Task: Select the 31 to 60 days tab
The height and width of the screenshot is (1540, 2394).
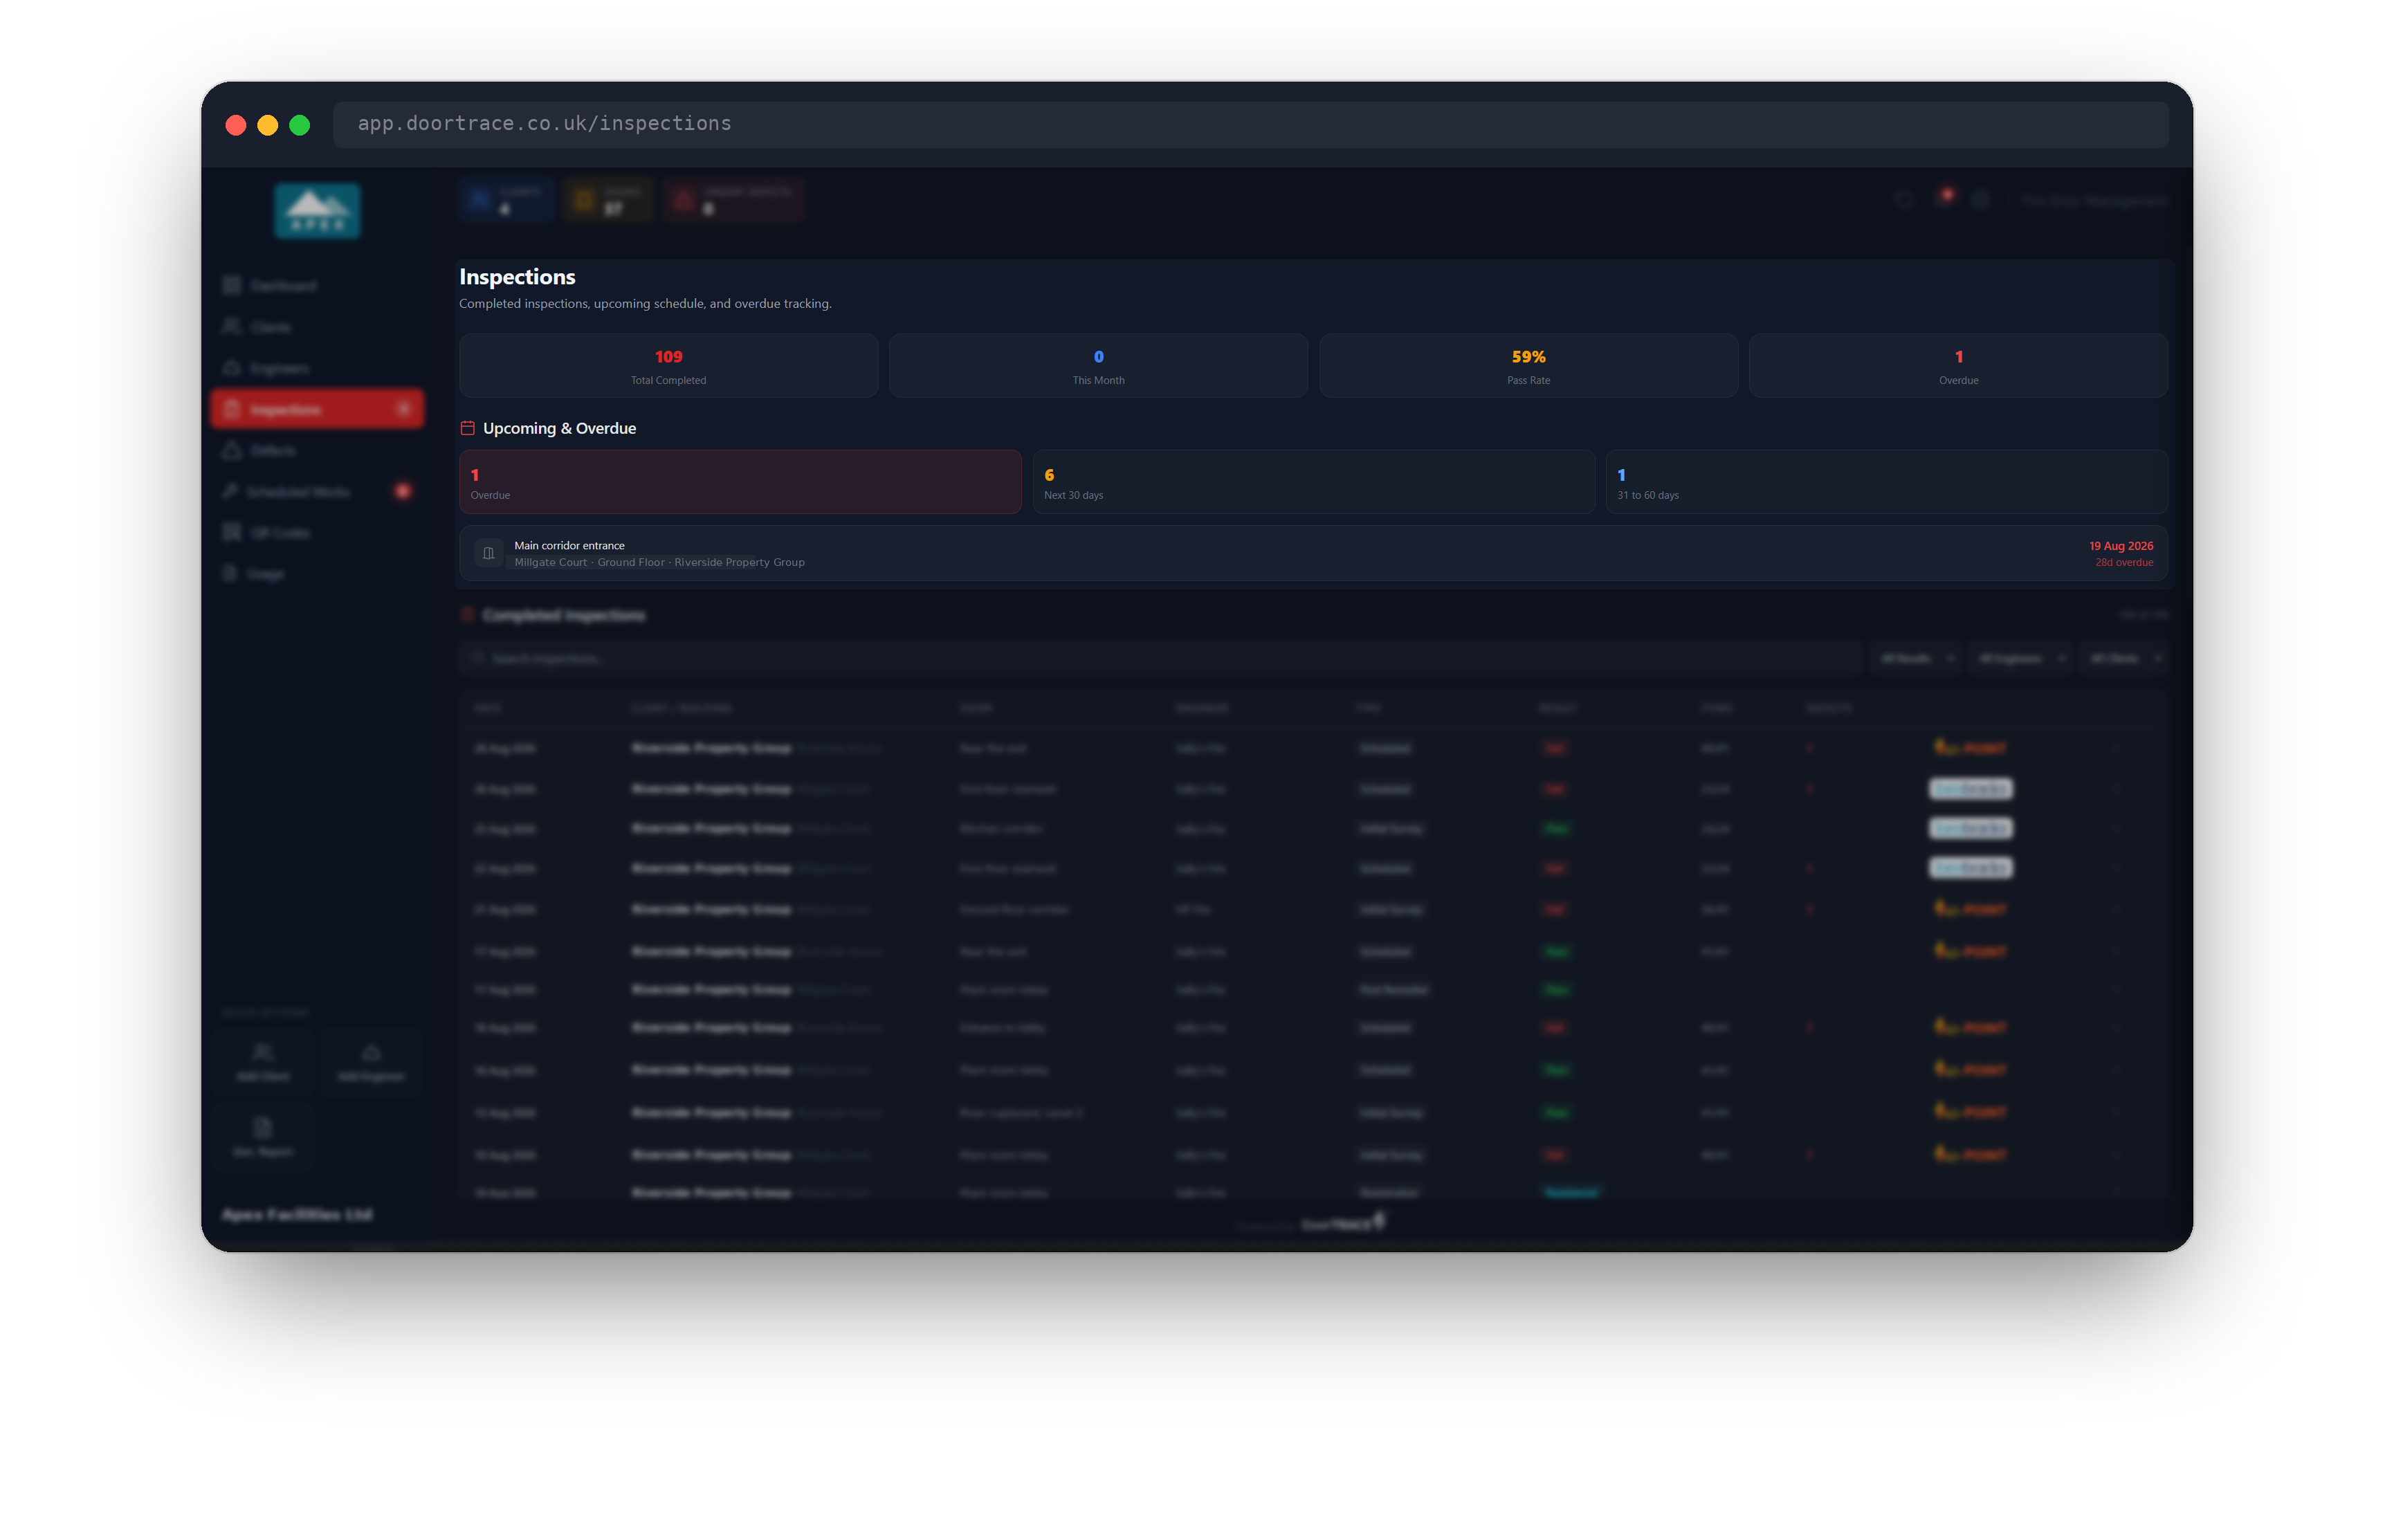Action: pyautogui.click(x=1886, y=482)
